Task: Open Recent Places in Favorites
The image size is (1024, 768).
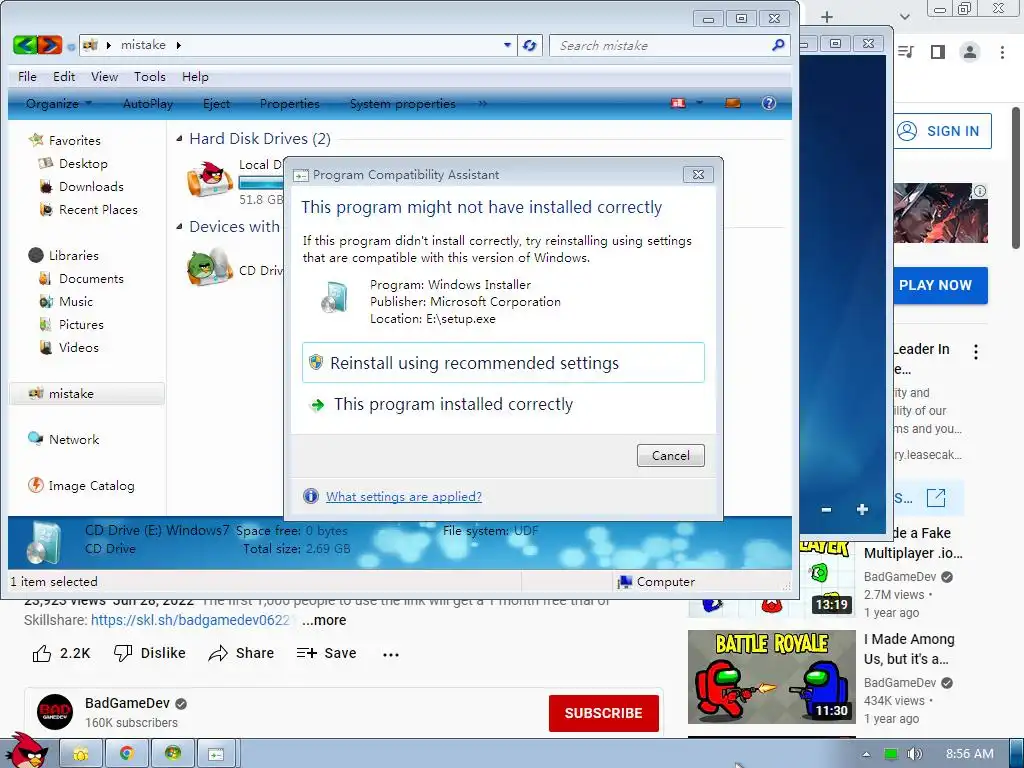Action: 98,209
